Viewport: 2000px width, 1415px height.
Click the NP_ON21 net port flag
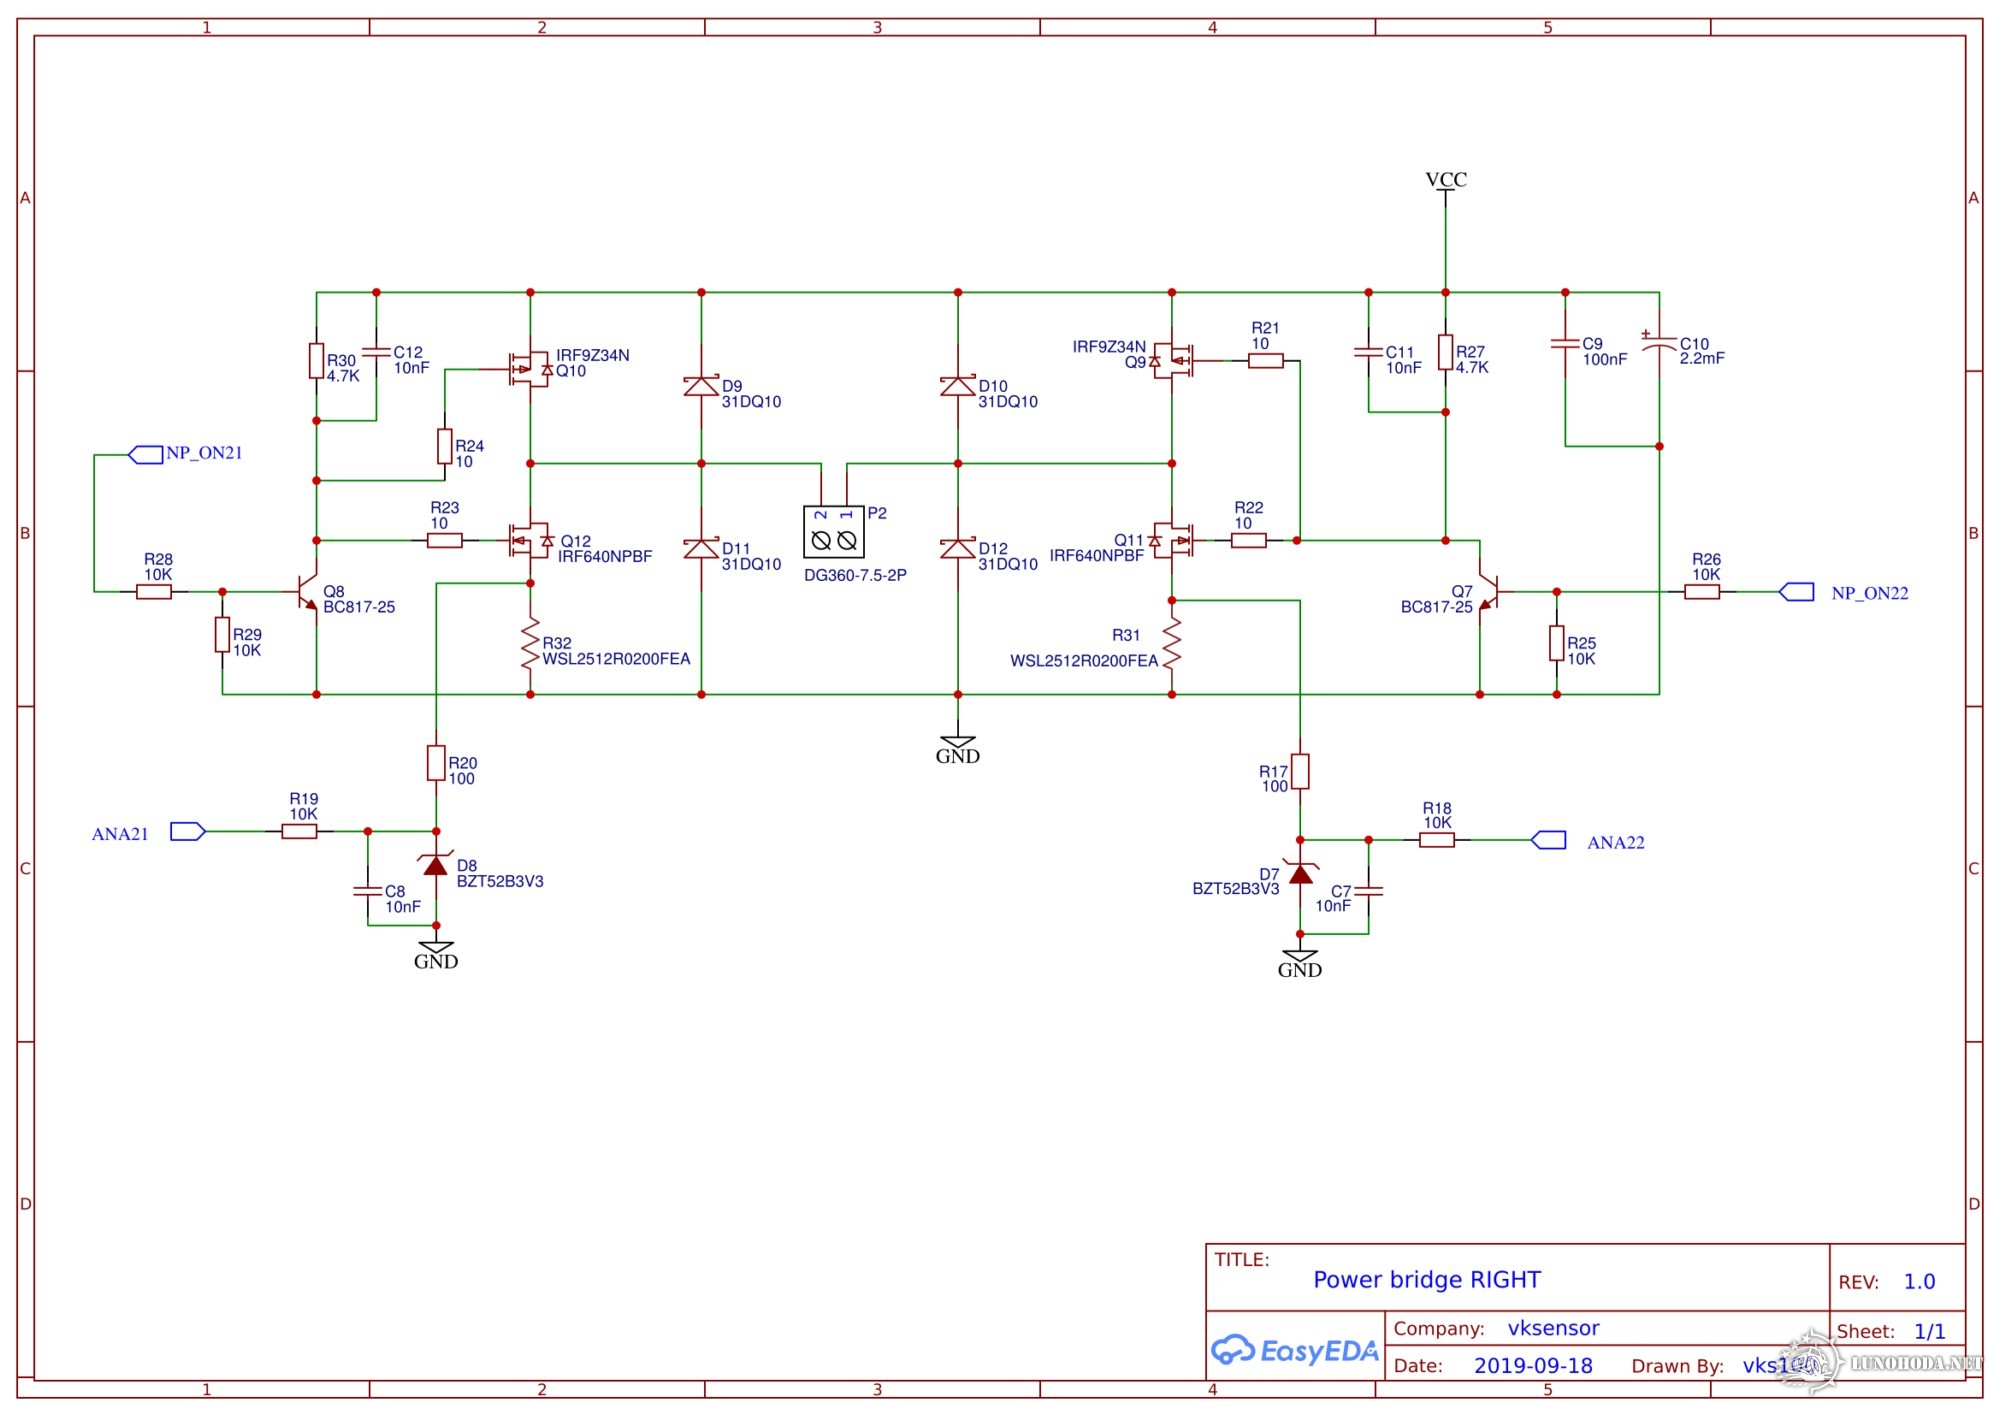[x=146, y=454]
